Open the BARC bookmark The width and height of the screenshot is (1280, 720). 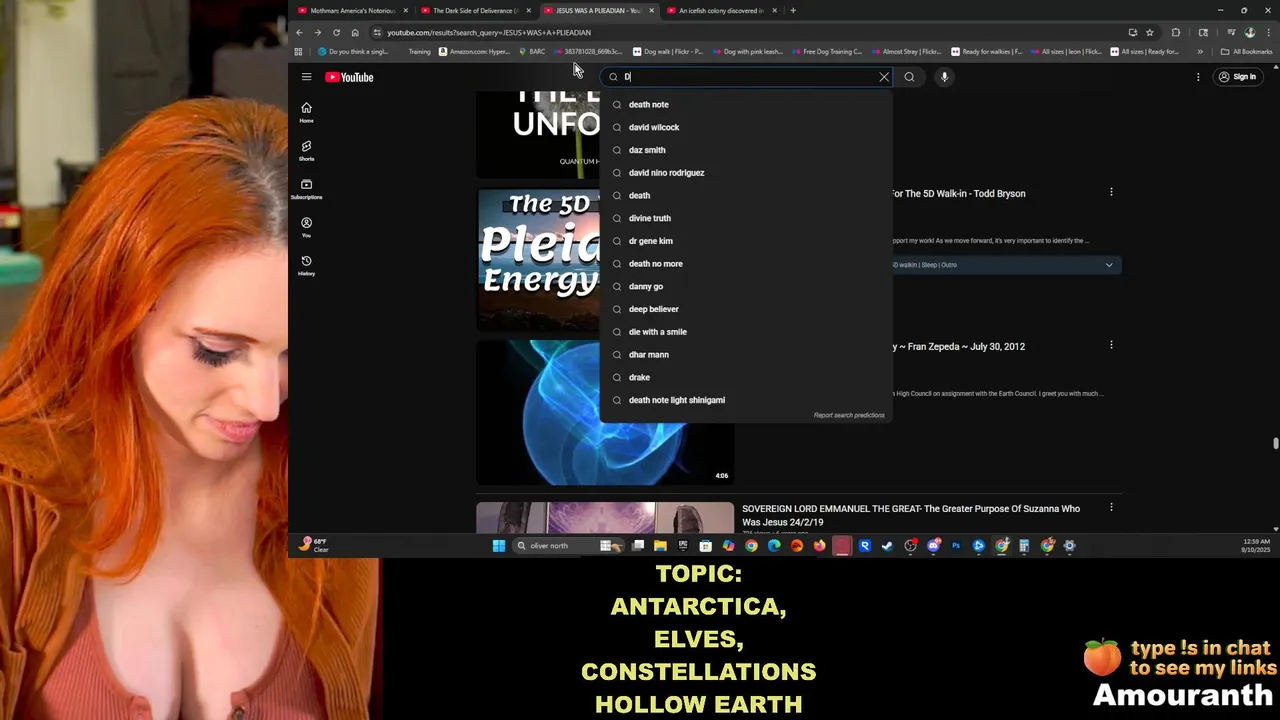[532, 52]
